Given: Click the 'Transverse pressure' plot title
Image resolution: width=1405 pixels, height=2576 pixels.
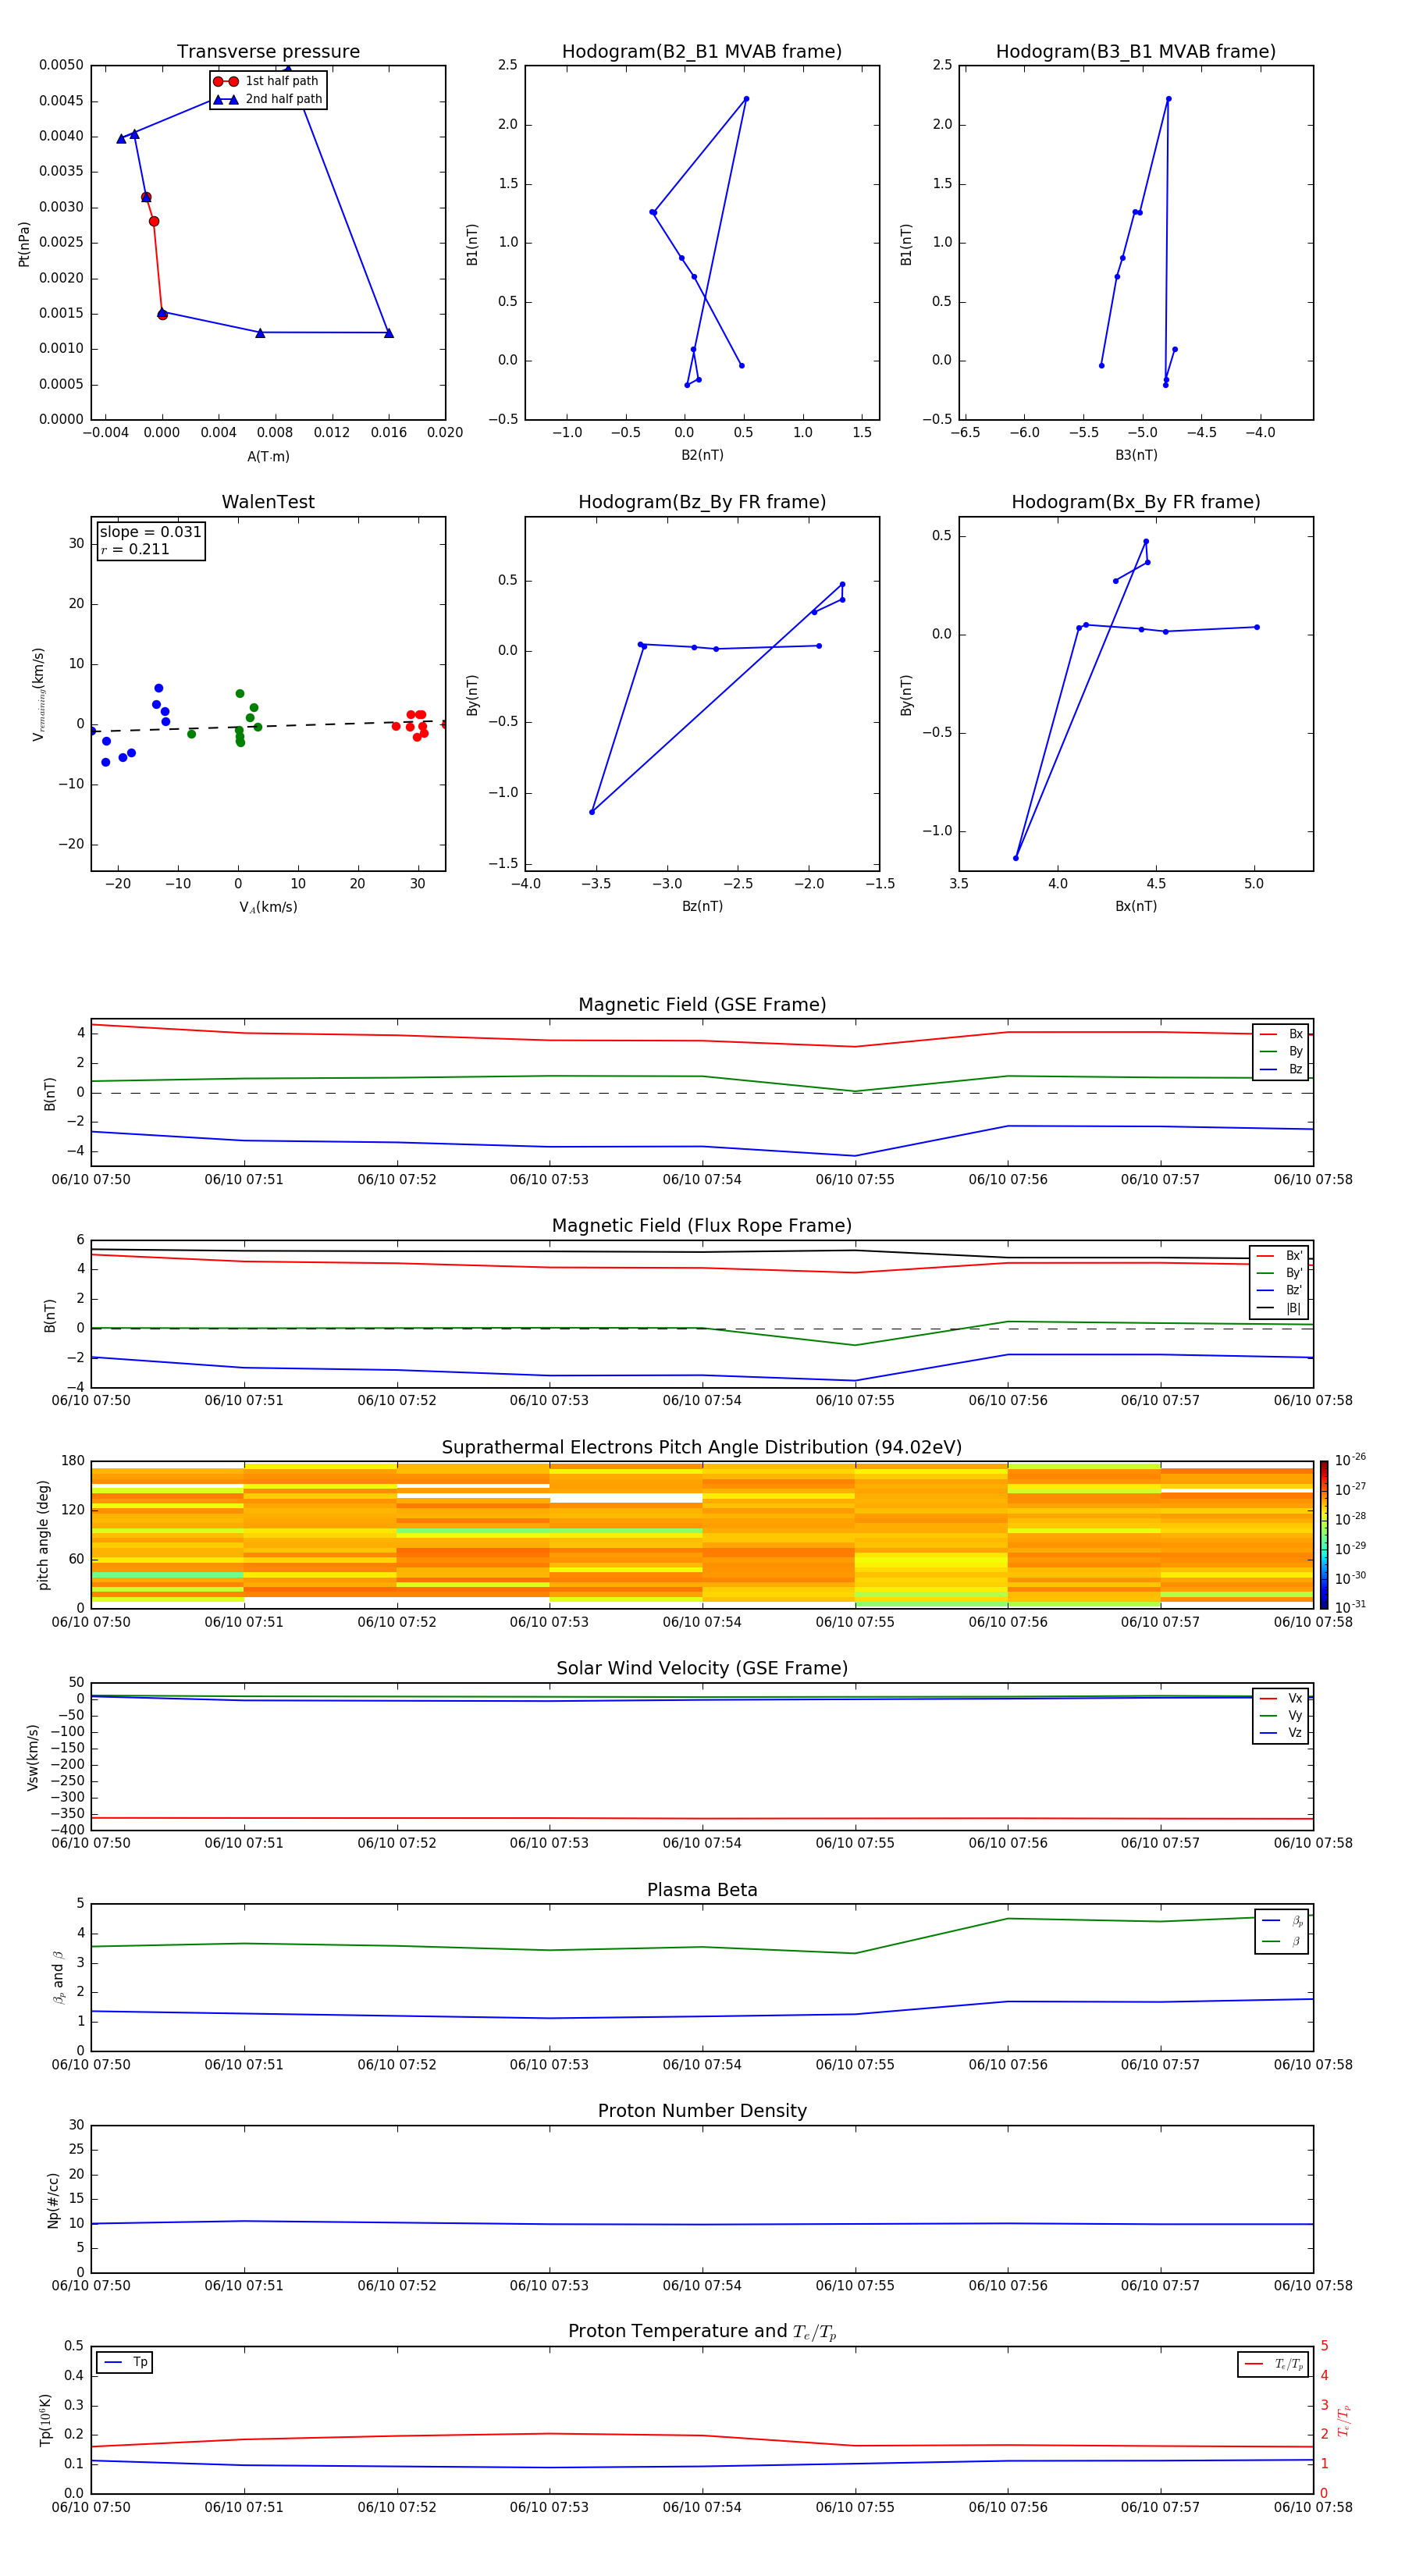Looking at the screenshot, I should pyautogui.click(x=268, y=52).
